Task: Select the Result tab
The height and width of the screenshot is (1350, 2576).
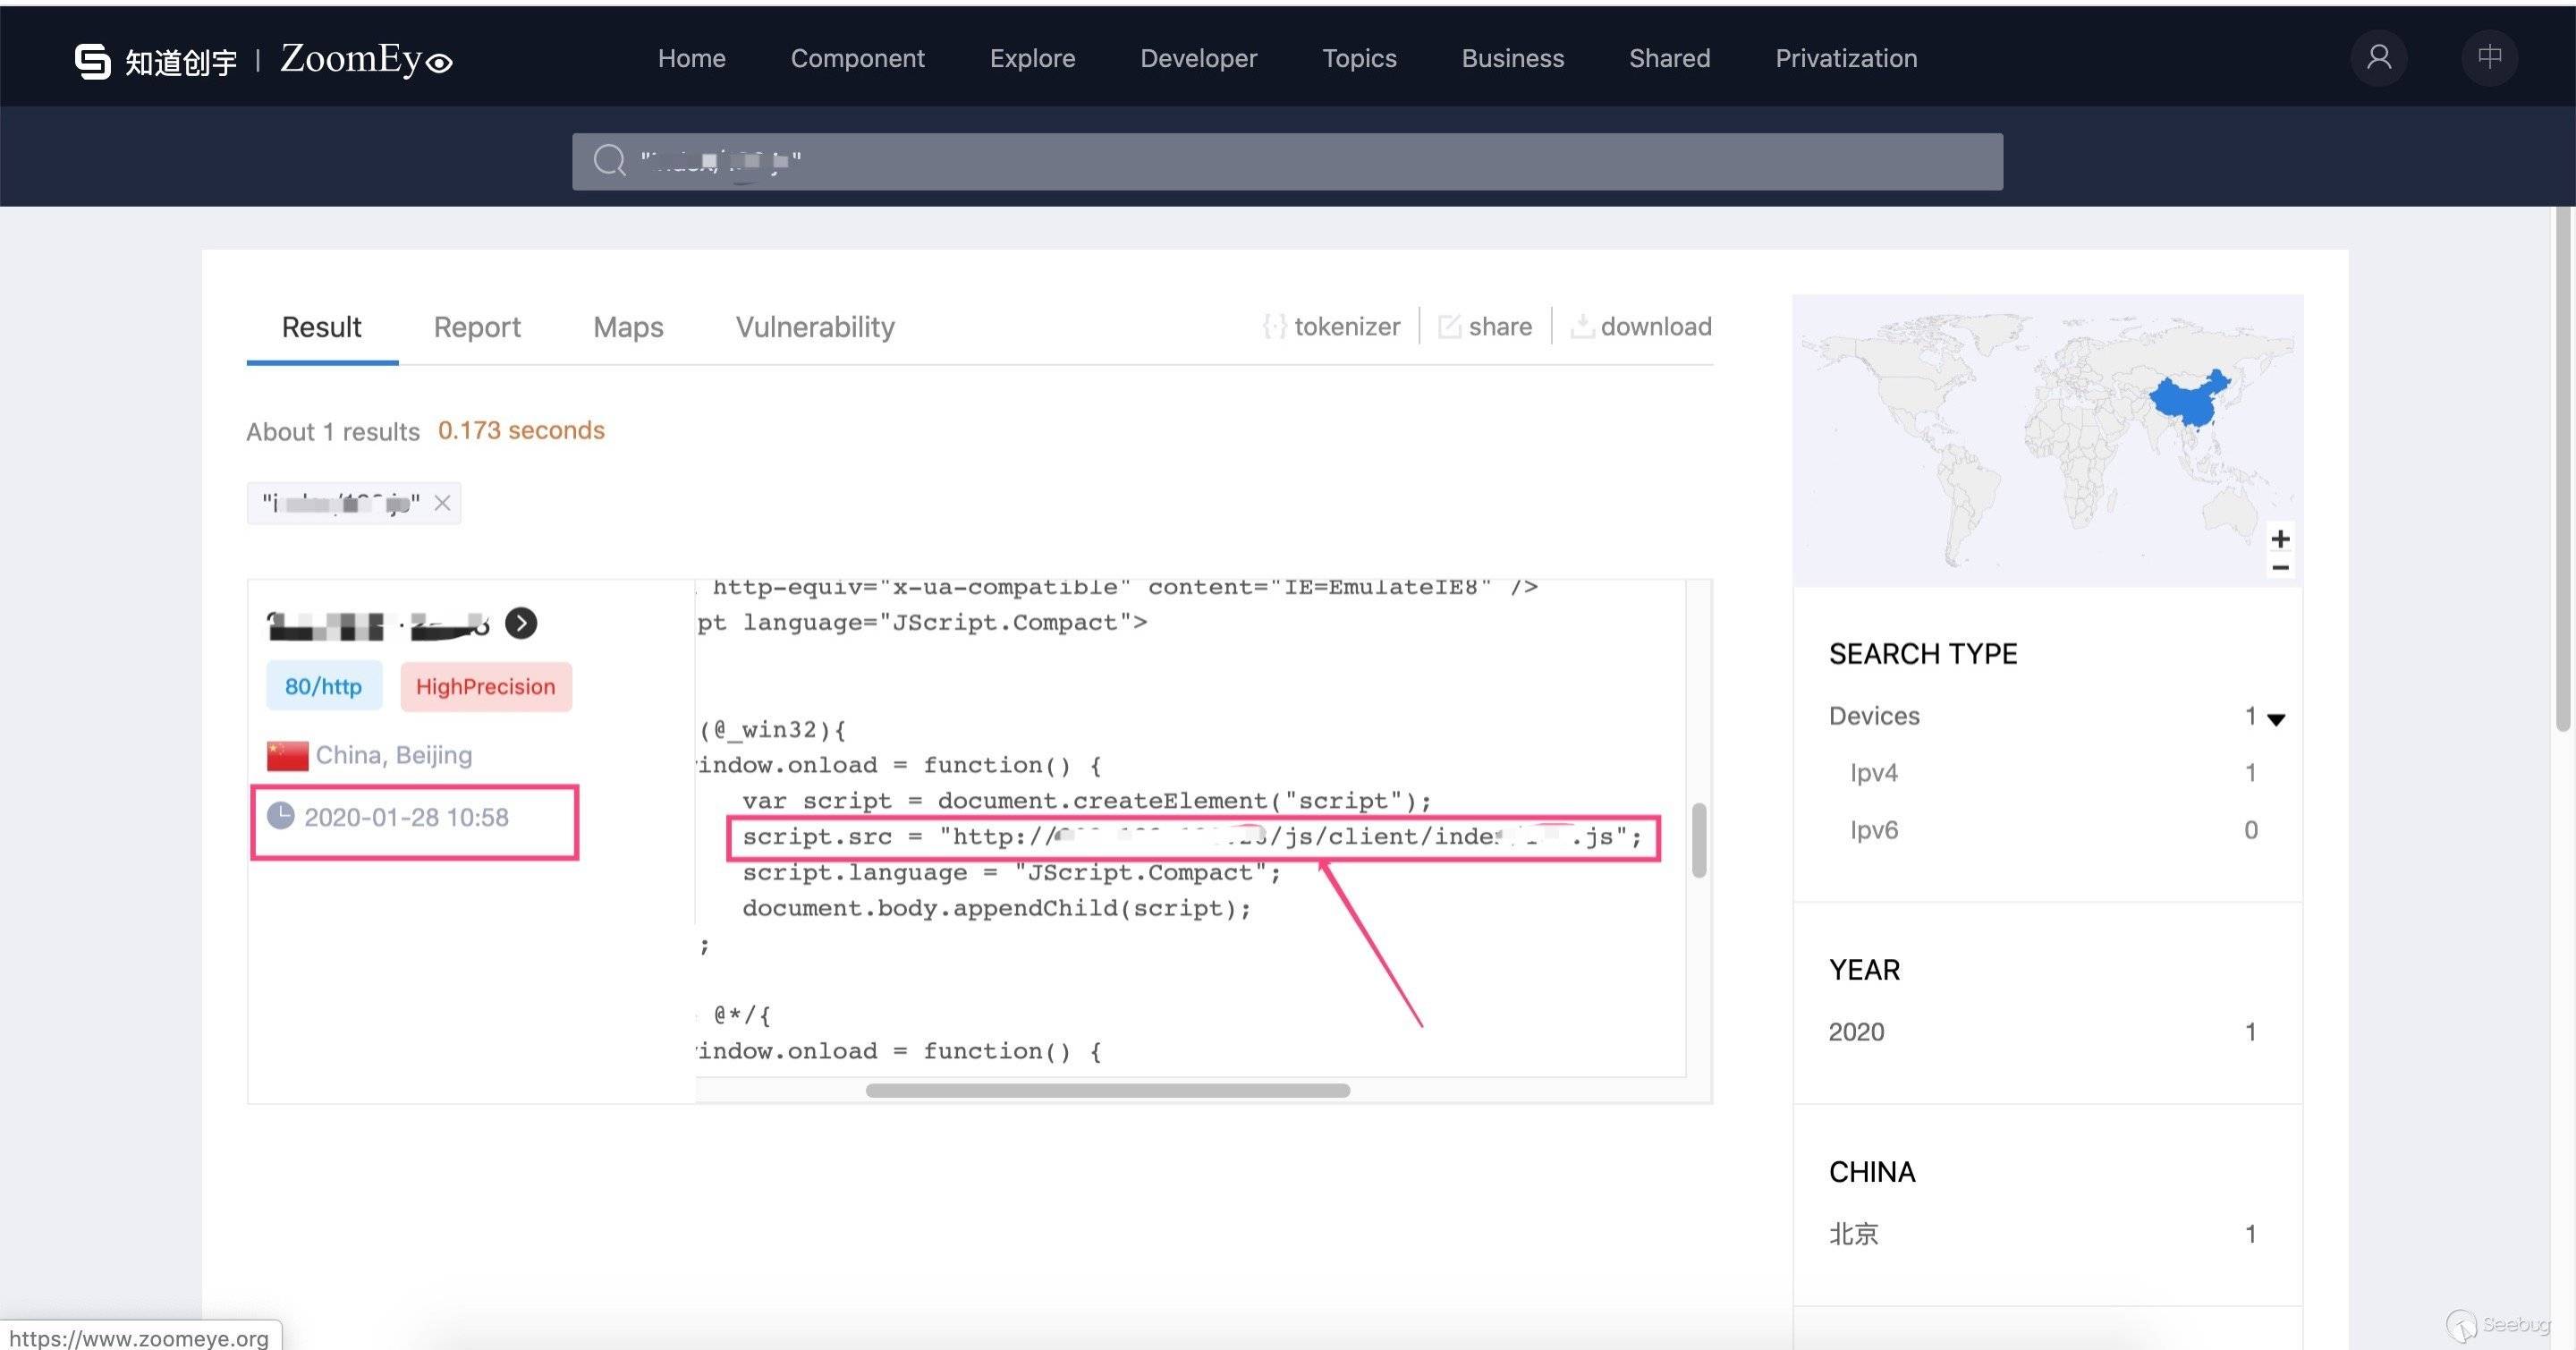Action: [320, 326]
